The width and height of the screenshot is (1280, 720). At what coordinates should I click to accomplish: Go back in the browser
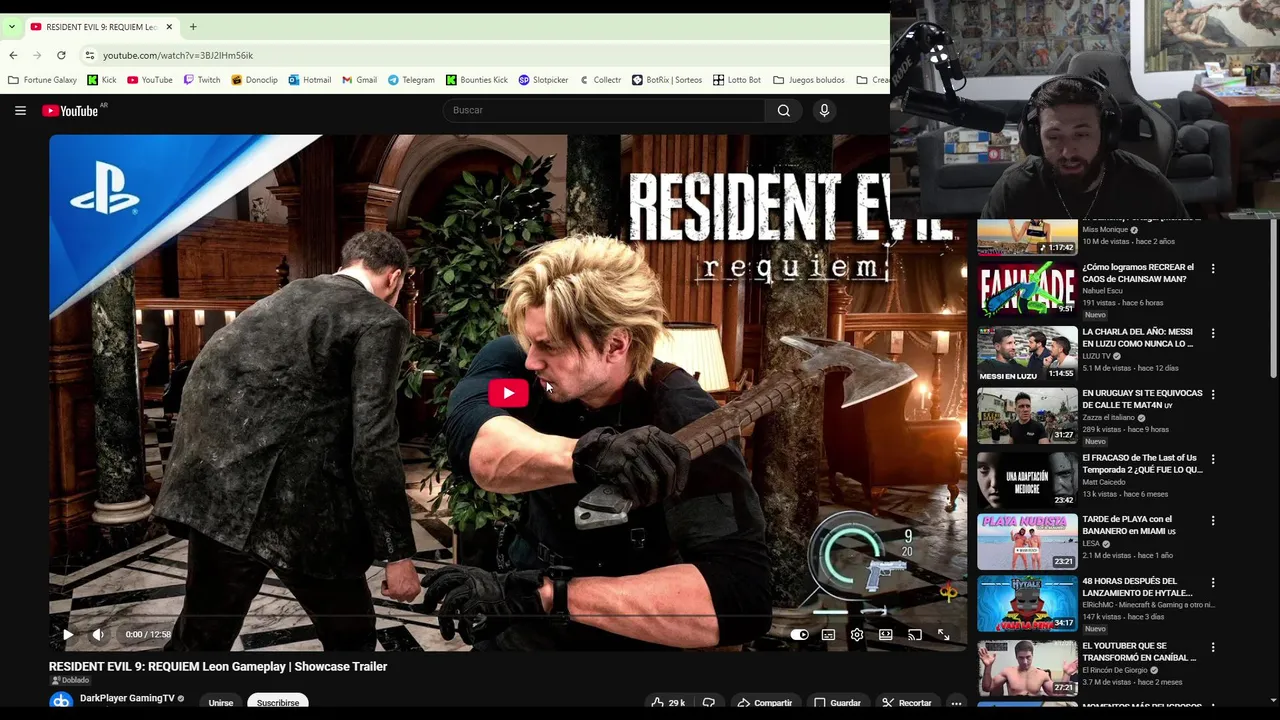pyautogui.click(x=13, y=55)
